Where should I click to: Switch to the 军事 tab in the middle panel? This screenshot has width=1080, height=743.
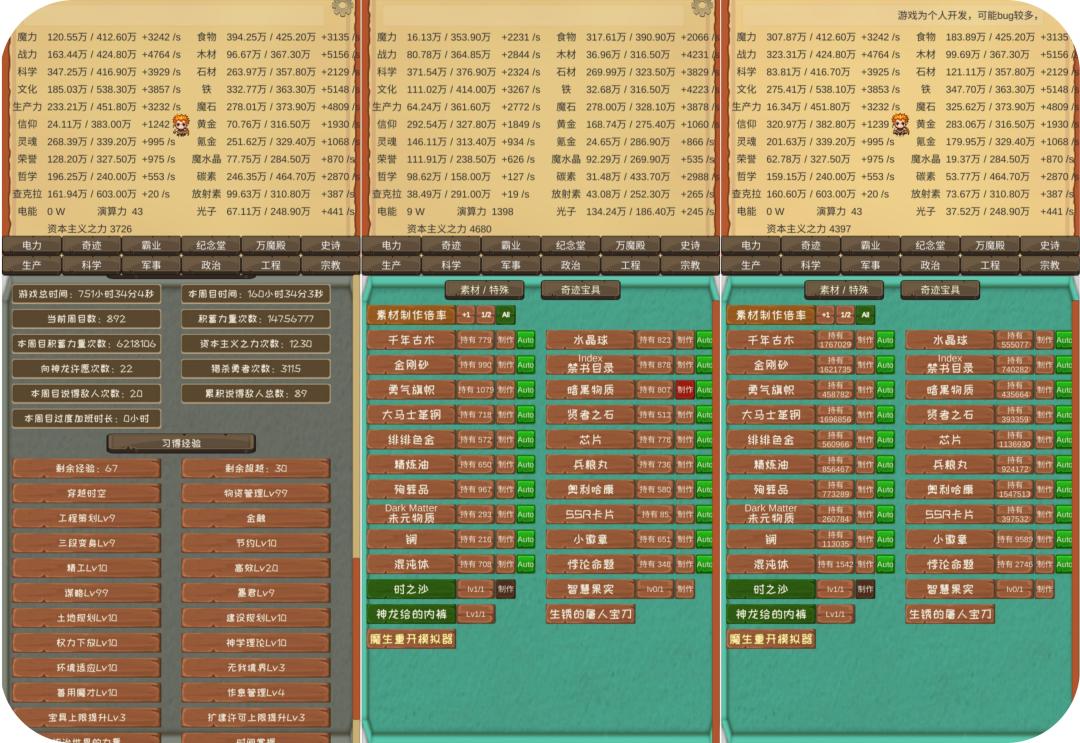pyautogui.click(x=510, y=265)
